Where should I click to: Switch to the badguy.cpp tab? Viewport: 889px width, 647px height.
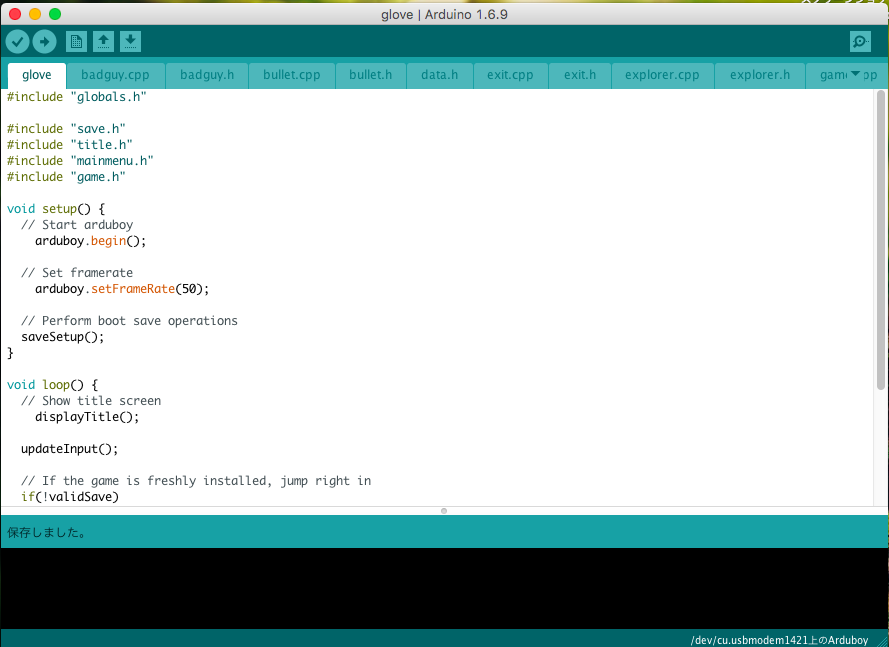tap(115, 75)
